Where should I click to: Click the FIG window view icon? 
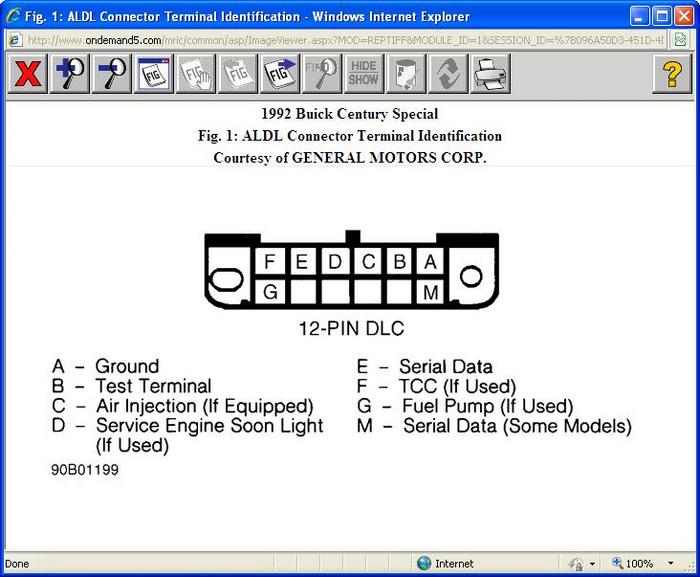(154, 74)
